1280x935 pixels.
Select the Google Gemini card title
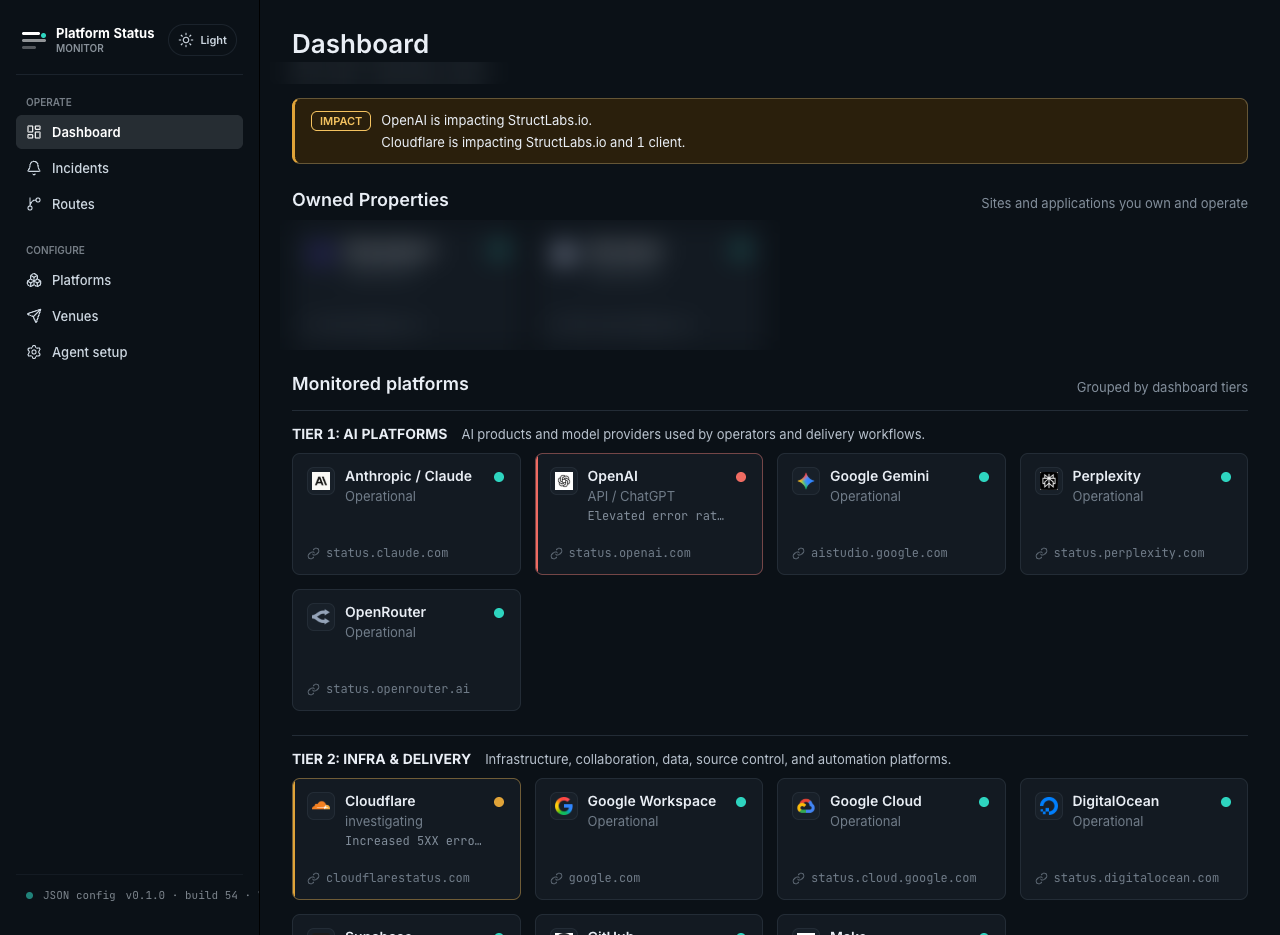(x=880, y=476)
